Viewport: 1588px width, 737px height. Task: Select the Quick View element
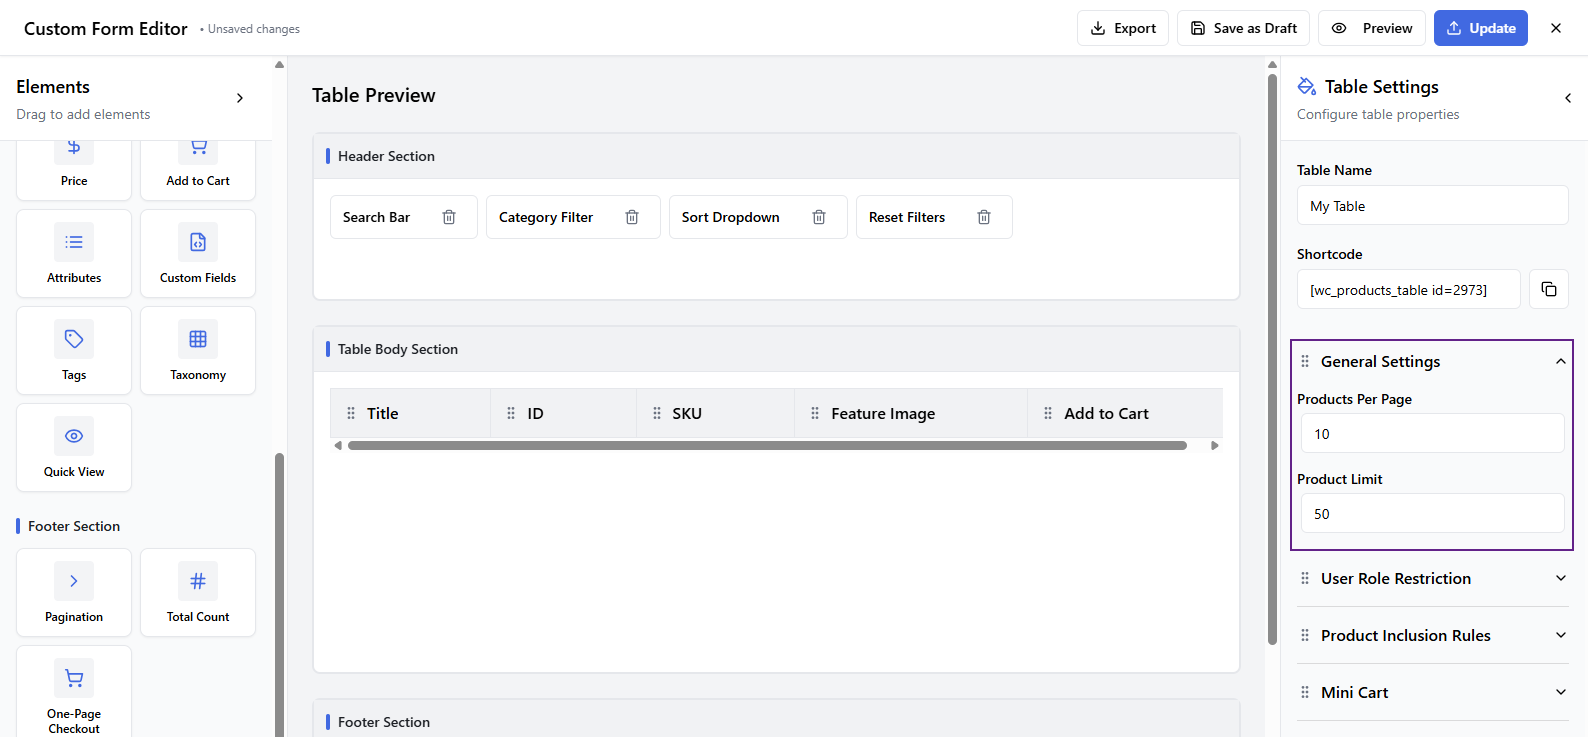click(74, 447)
